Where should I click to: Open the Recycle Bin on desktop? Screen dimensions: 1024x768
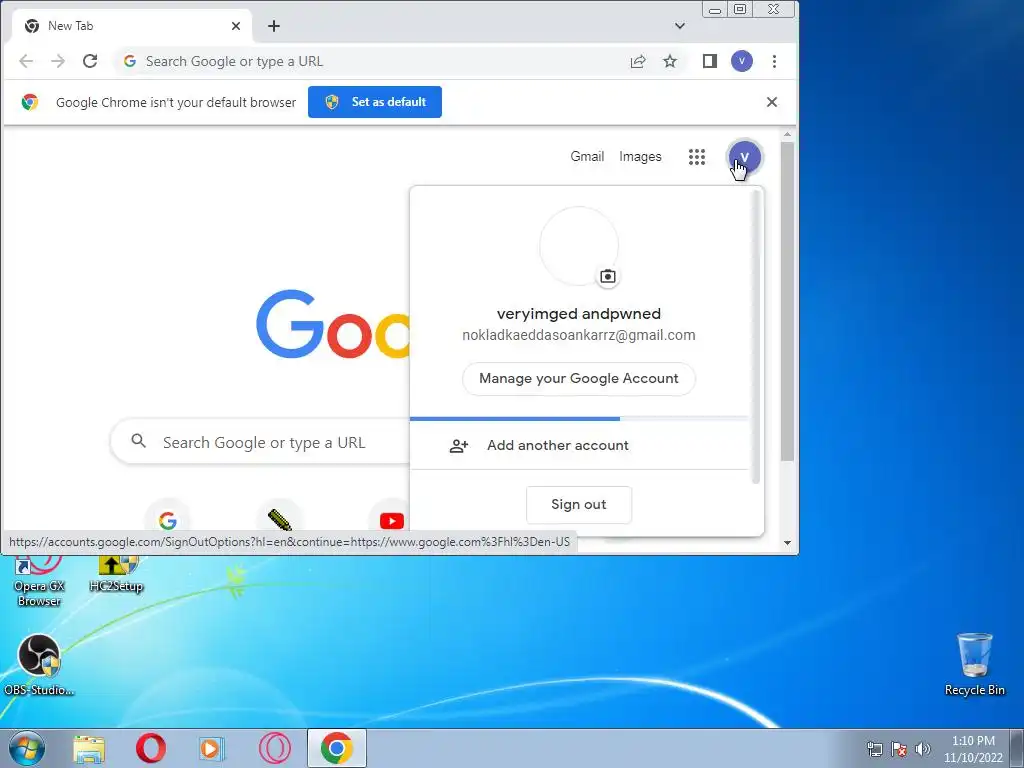(x=974, y=664)
